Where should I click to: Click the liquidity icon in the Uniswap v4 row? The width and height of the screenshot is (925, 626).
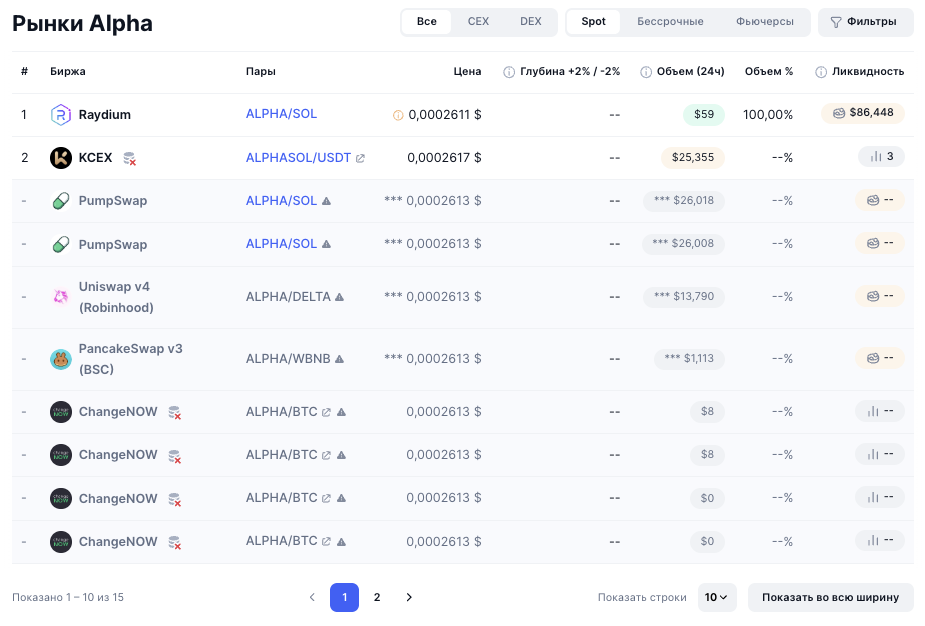(873, 296)
